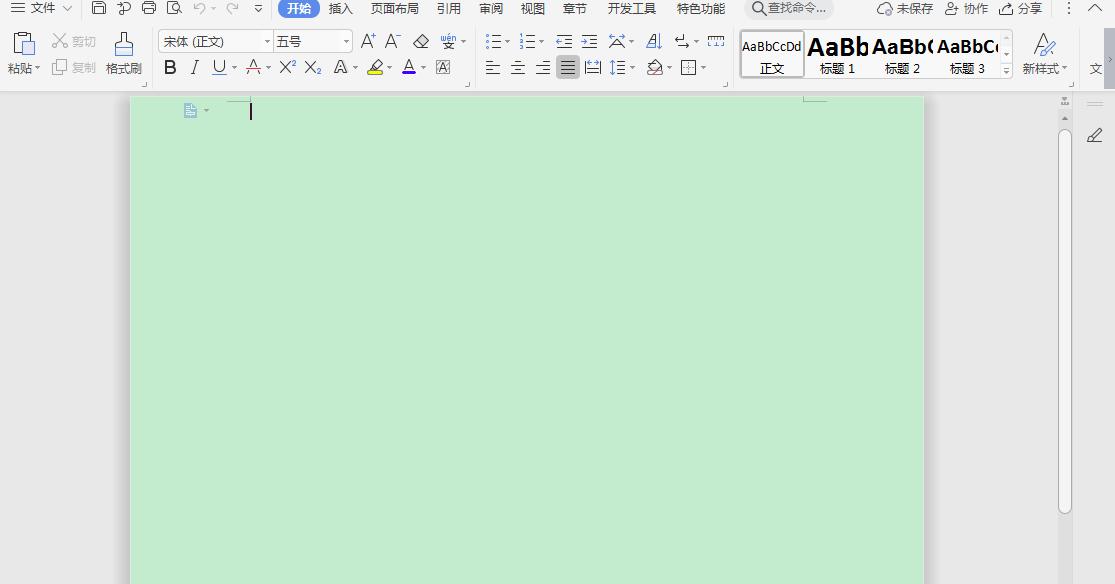This screenshot has height=584, width=1115.
Task: Click the Text Effects outlined A icon
Action: (x=341, y=68)
